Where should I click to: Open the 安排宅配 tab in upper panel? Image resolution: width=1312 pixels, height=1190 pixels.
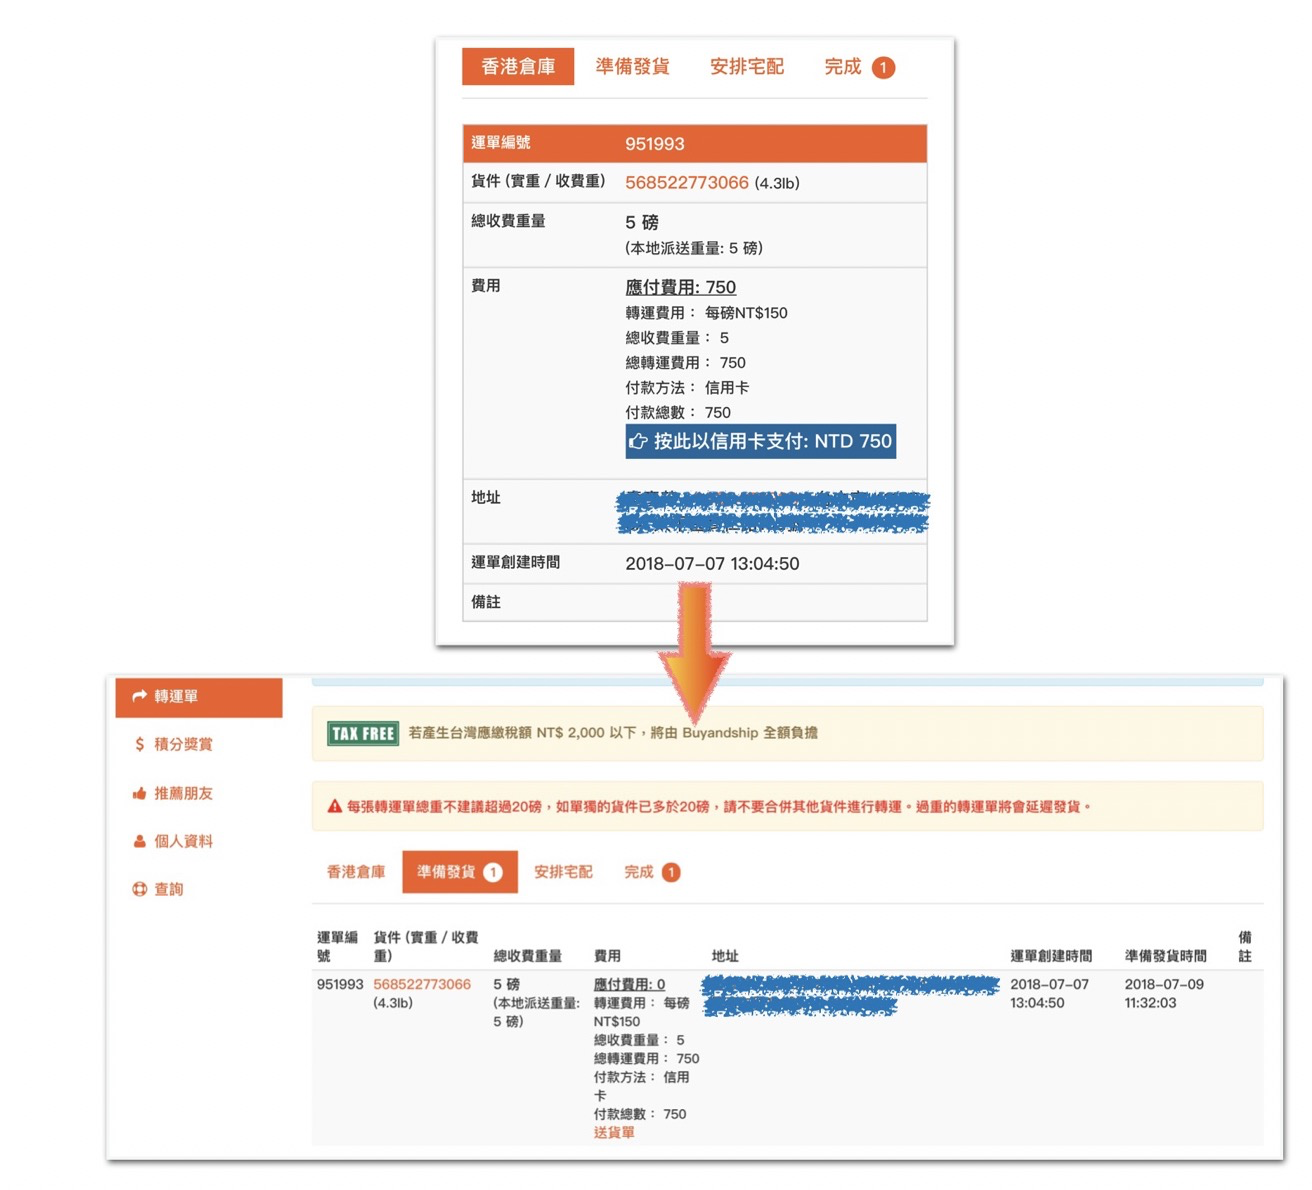click(x=746, y=67)
